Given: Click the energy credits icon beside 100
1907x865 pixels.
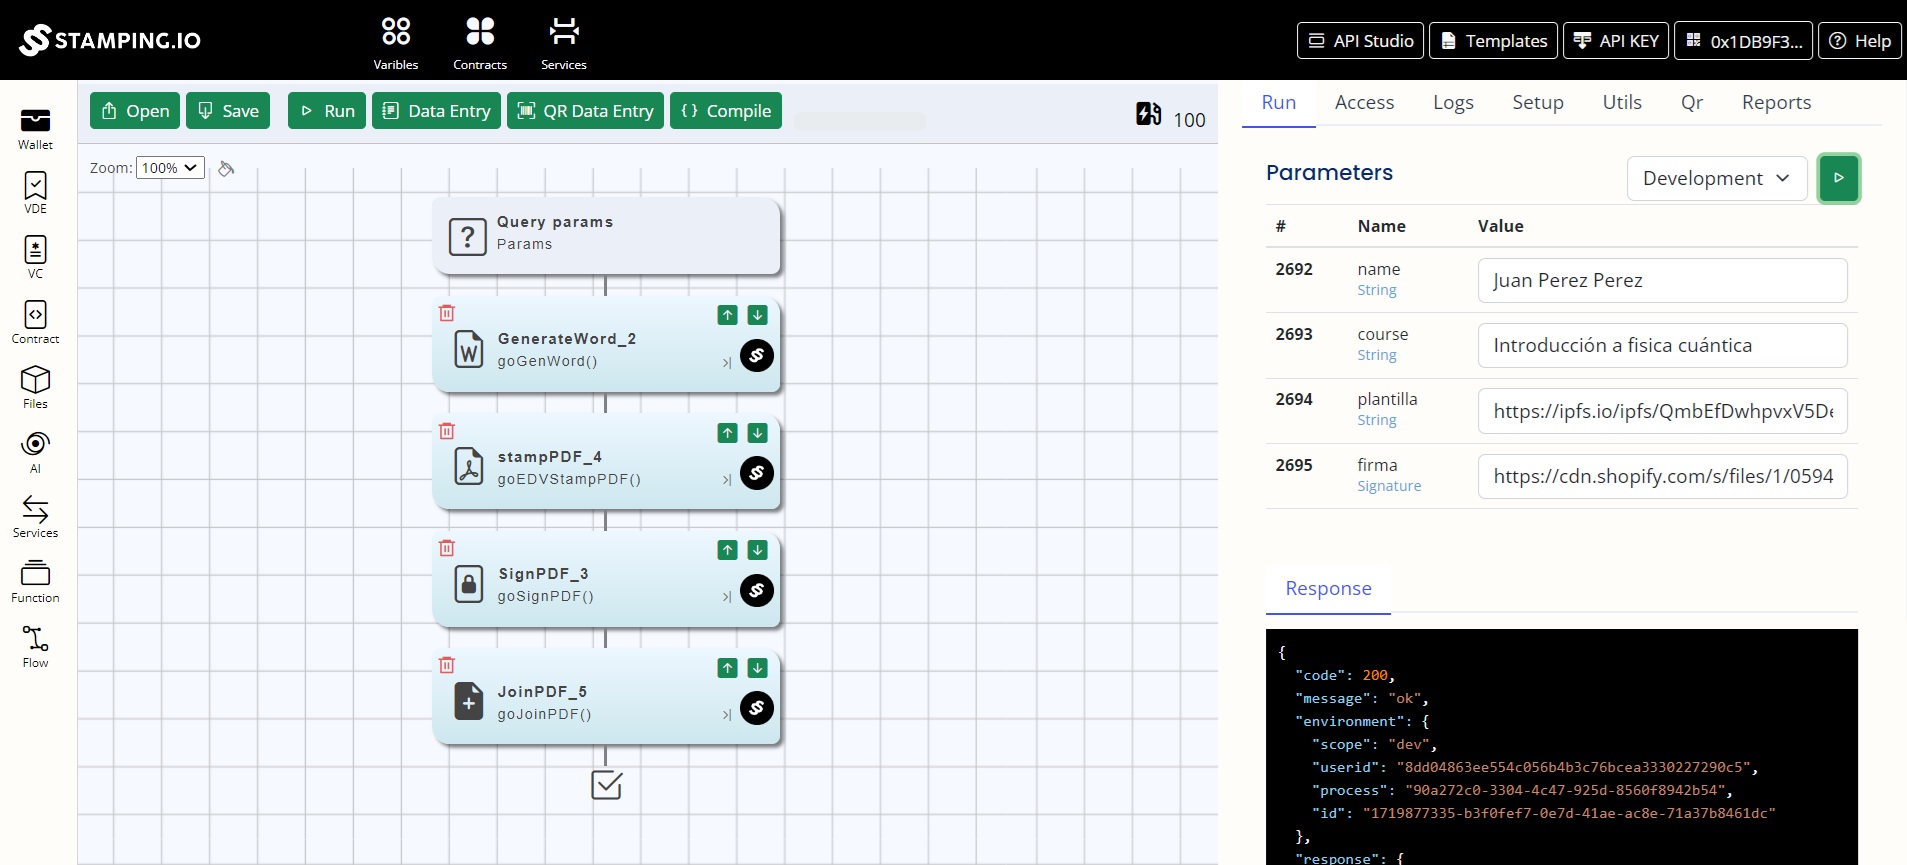Looking at the screenshot, I should [1149, 114].
